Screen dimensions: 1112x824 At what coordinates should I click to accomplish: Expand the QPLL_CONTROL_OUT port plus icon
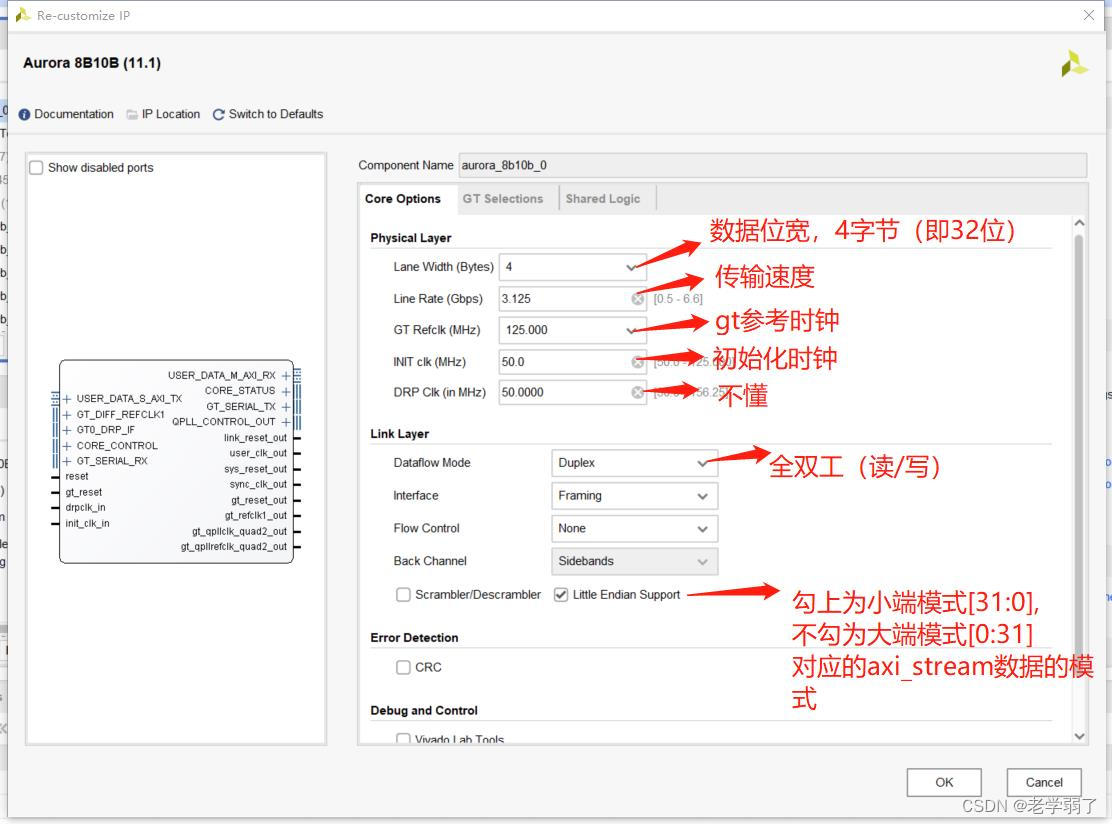tap(285, 422)
